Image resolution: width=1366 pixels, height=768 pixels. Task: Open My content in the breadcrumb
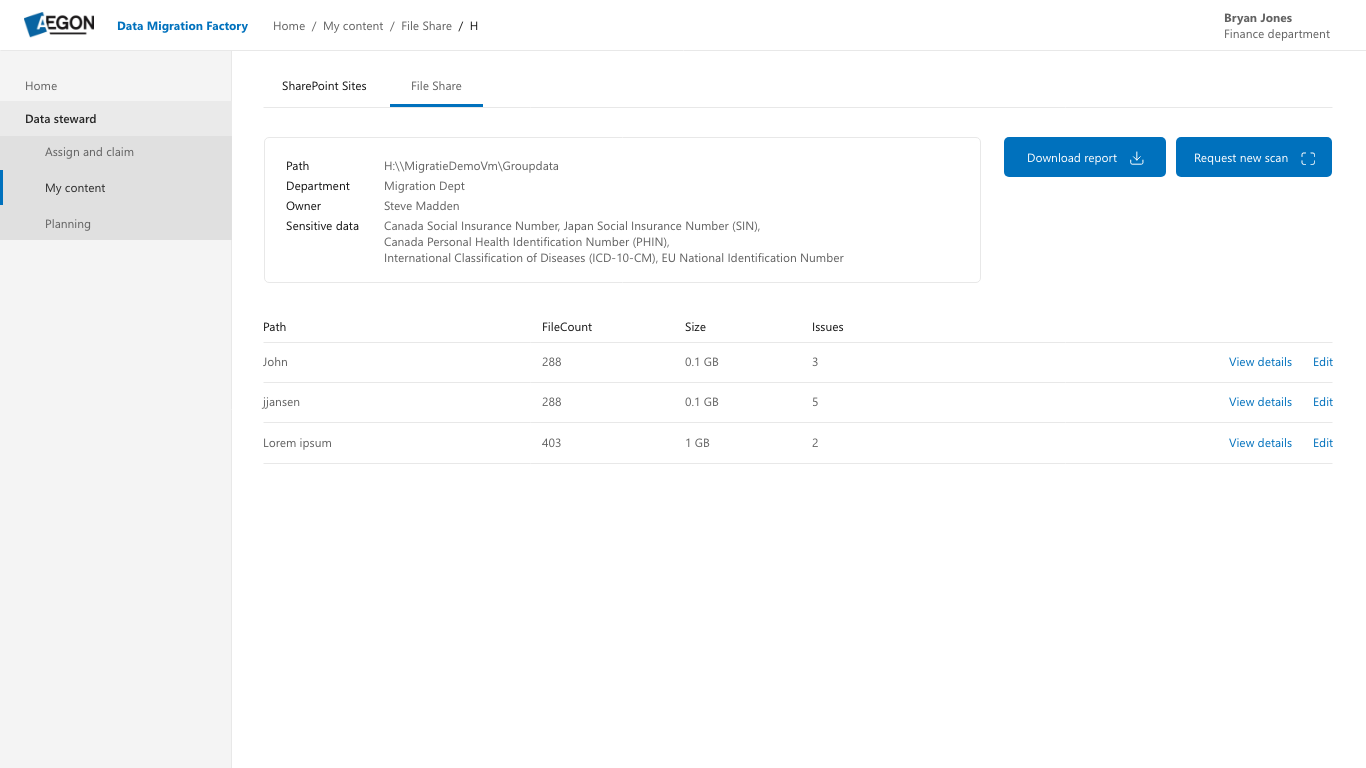coord(353,26)
